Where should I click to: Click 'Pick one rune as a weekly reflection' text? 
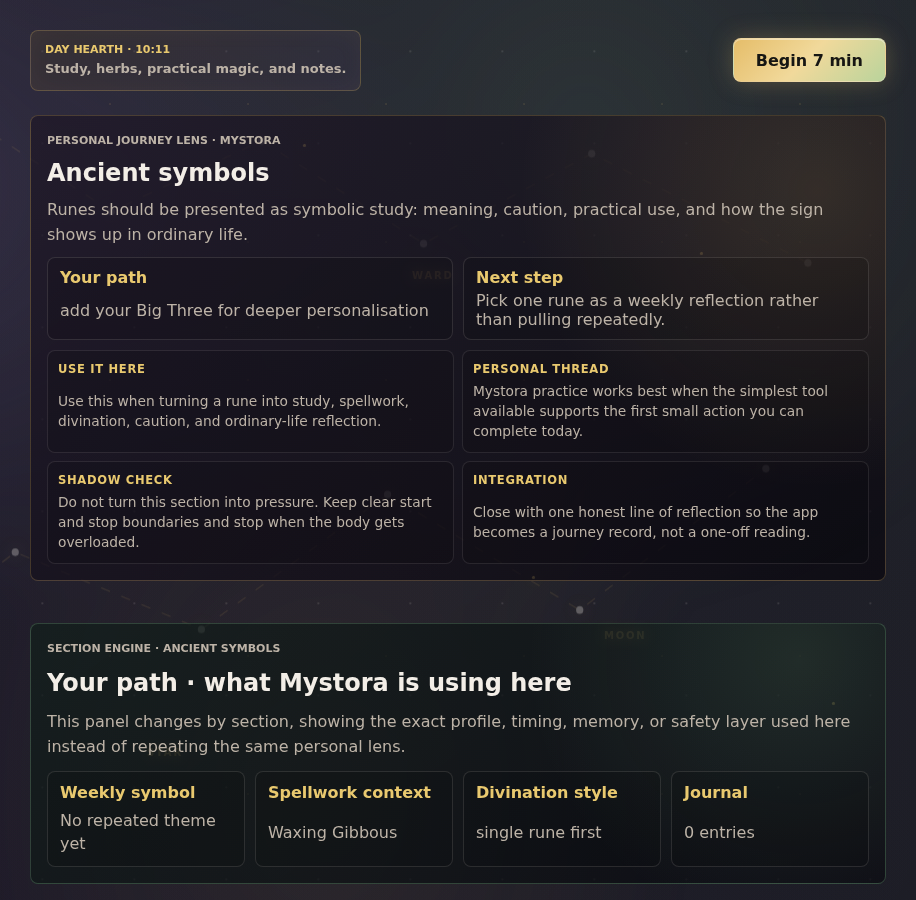pos(647,310)
